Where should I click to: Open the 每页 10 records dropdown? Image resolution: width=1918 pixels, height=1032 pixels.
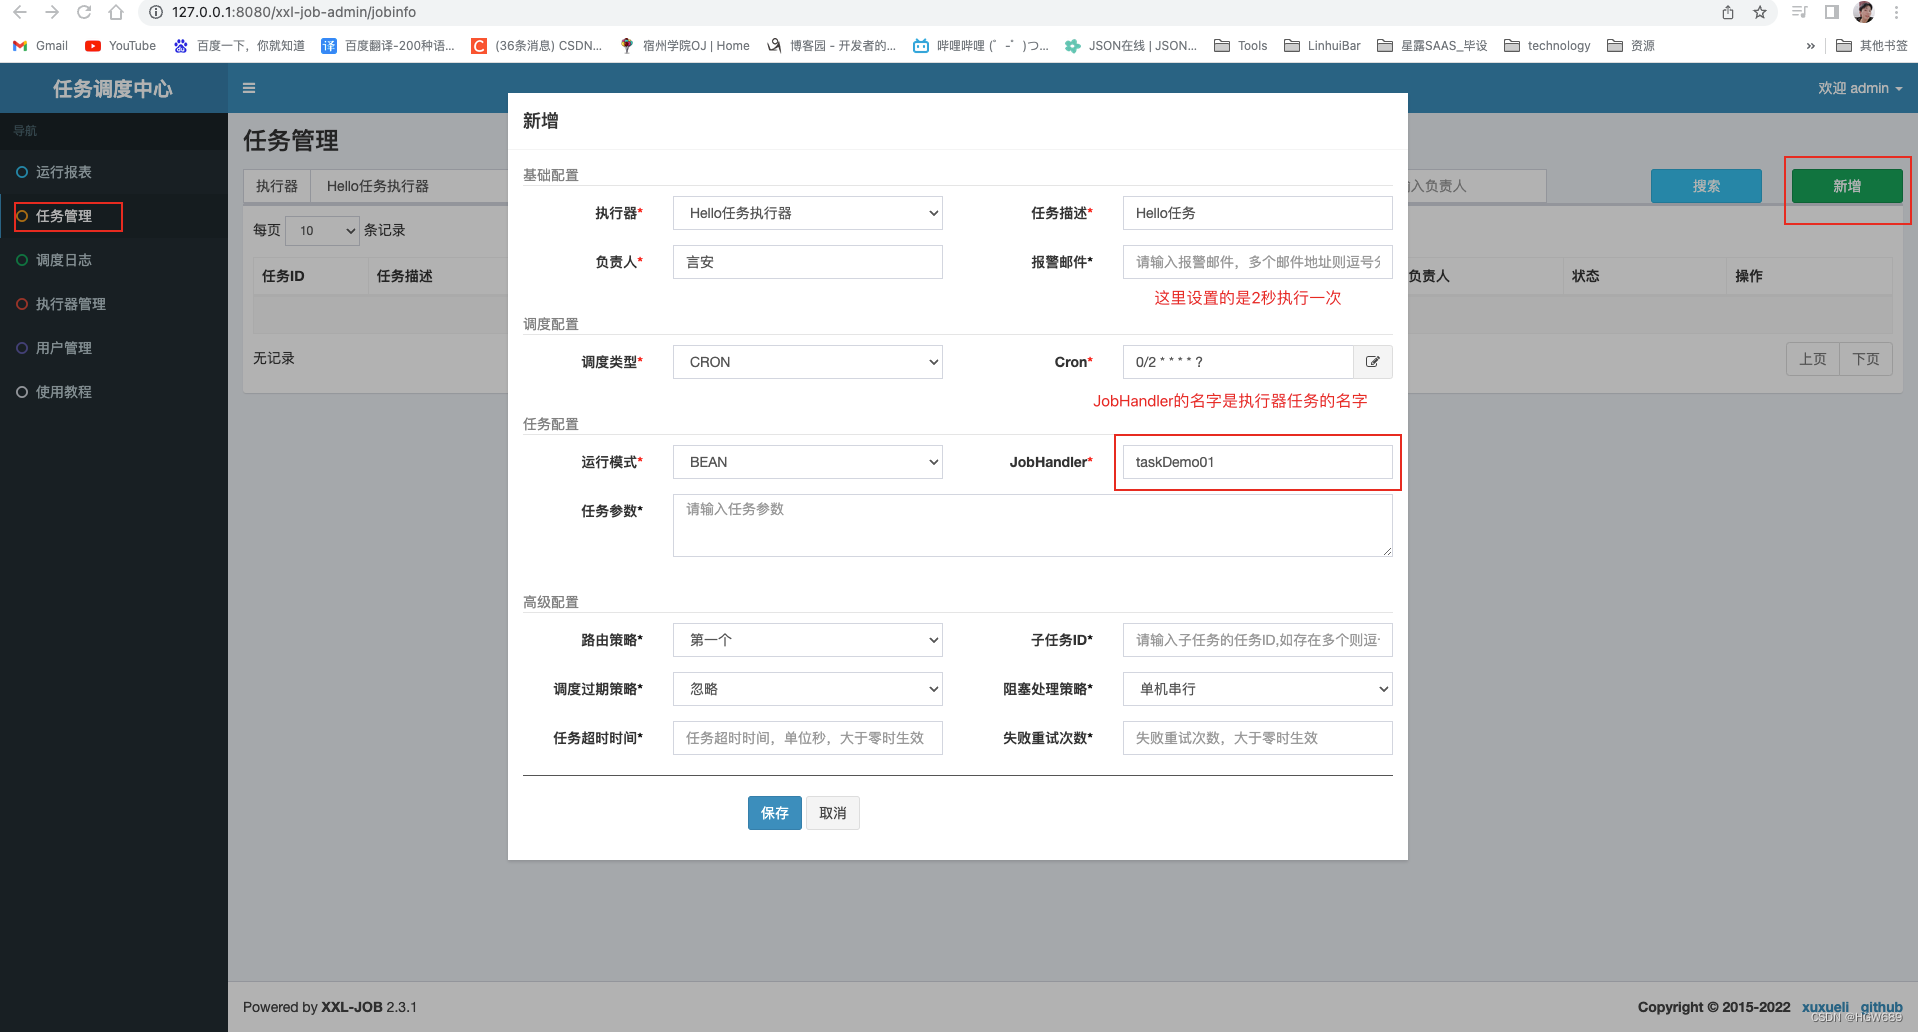323,230
